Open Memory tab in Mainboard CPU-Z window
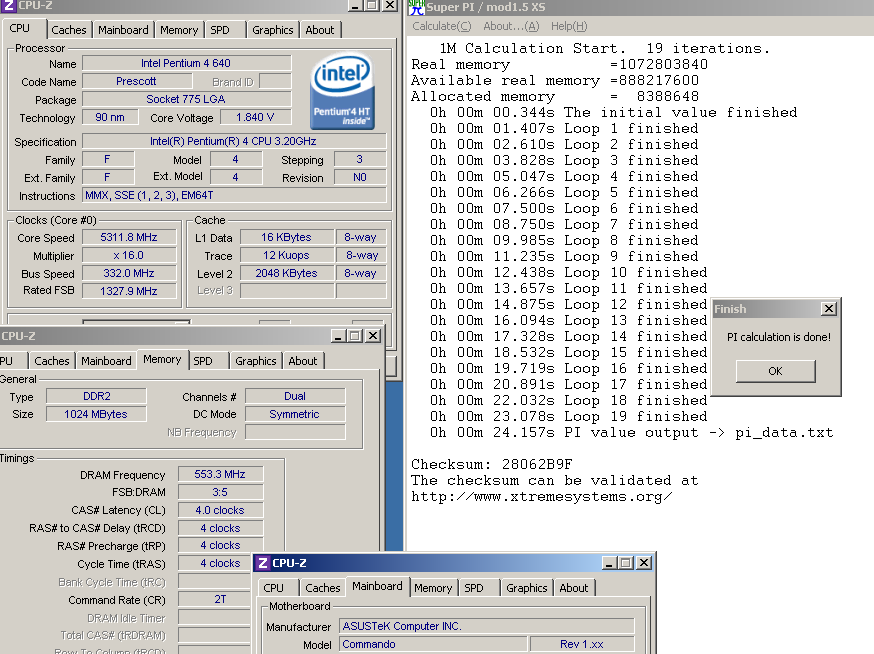The image size is (874, 654). 433,588
